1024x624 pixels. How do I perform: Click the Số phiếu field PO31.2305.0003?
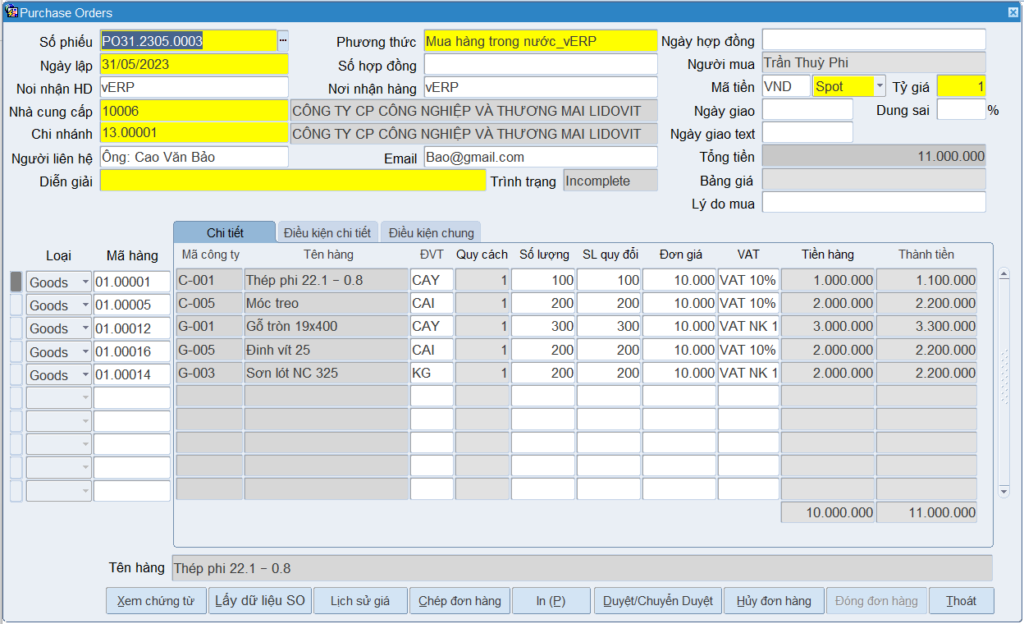pos(189,41)
